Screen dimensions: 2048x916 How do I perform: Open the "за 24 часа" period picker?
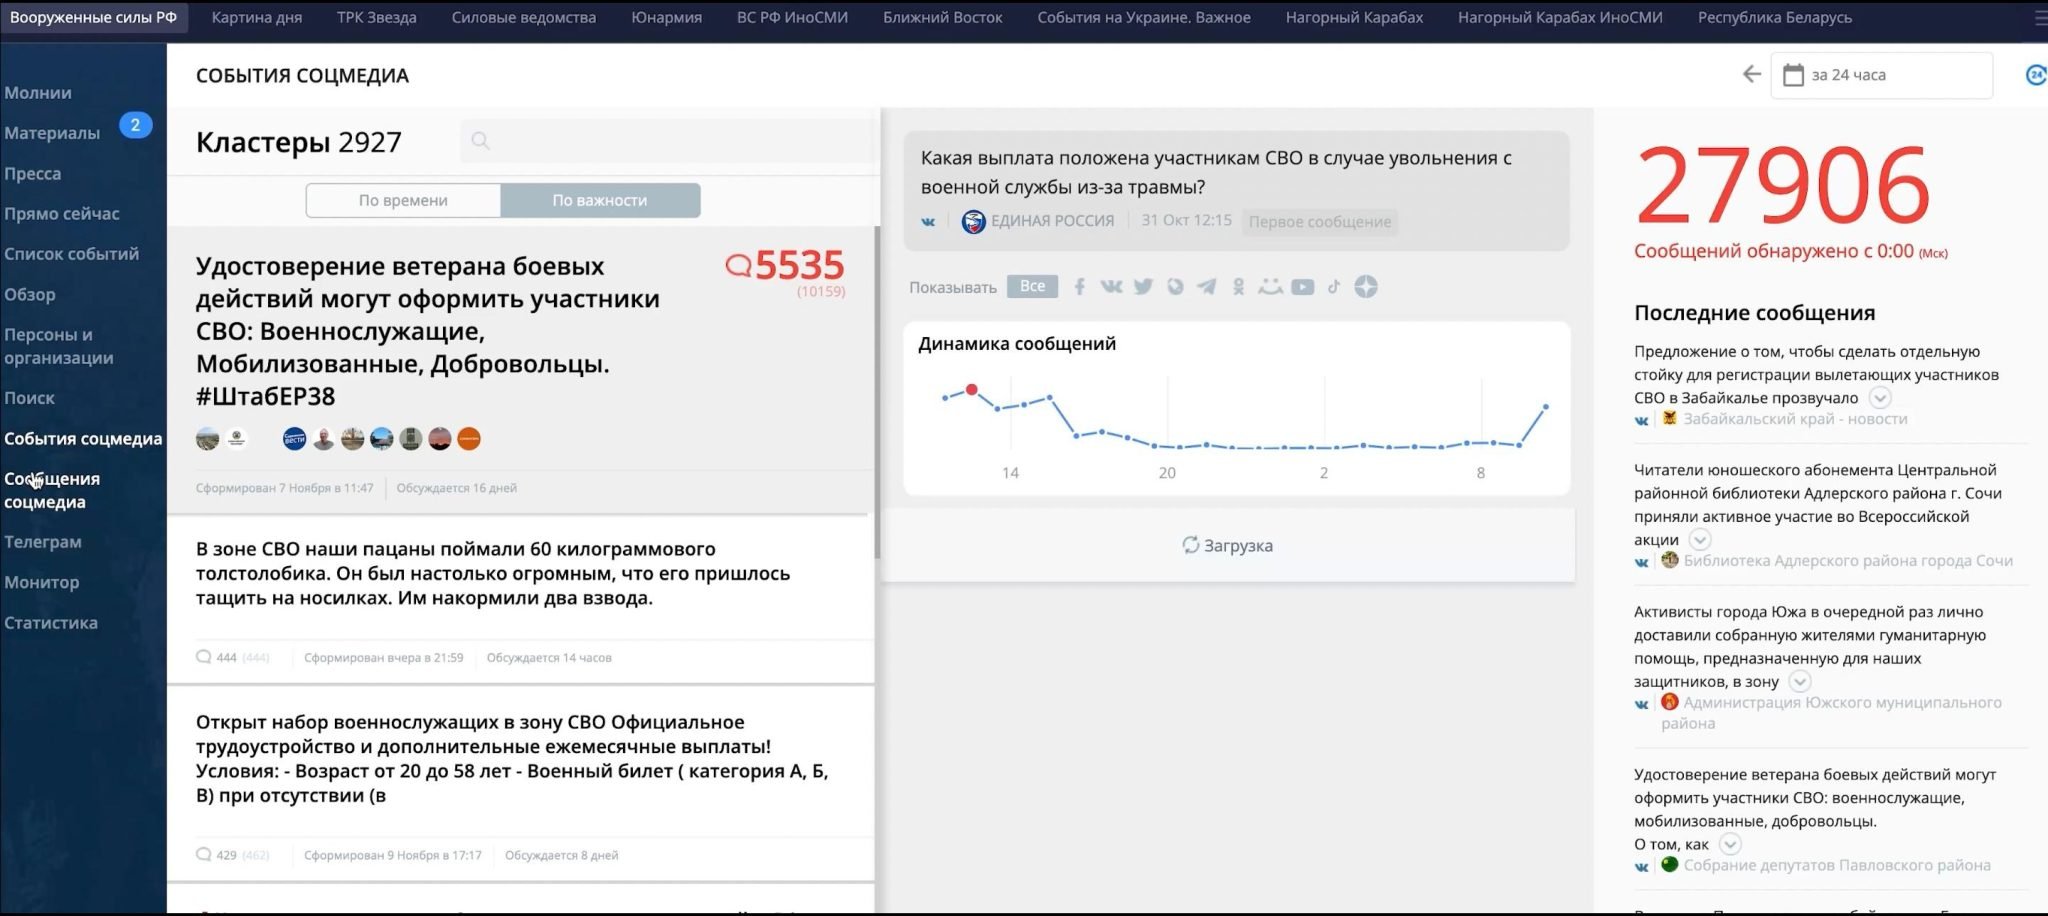1880,75
